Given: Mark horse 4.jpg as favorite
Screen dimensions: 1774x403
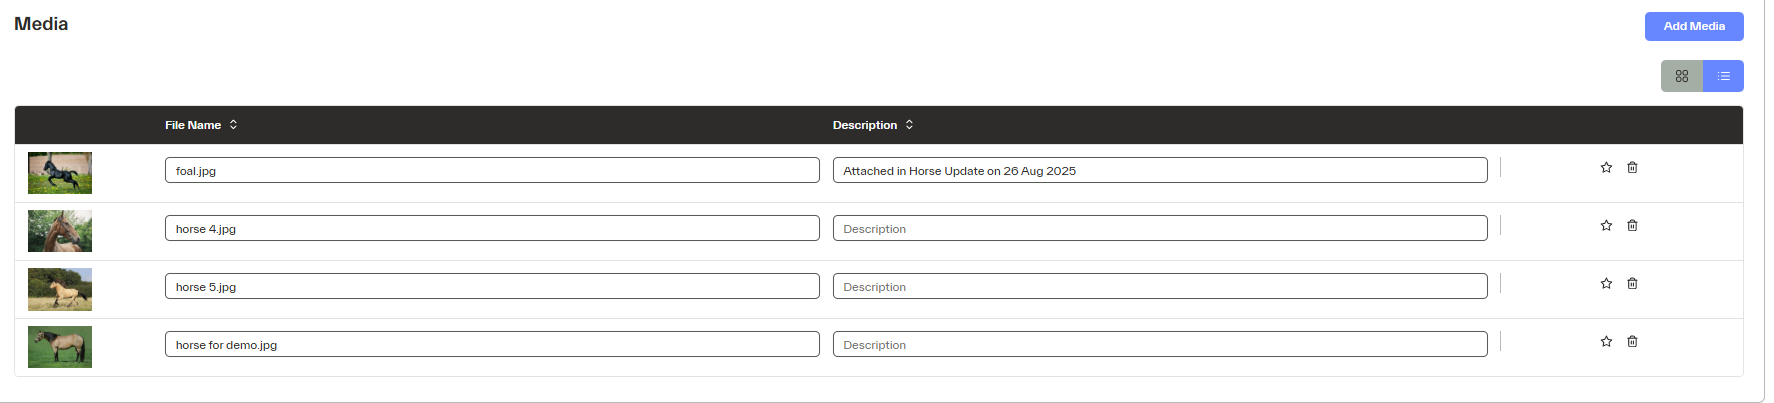Looking at the screenshot, I should tap(1606, 226).
